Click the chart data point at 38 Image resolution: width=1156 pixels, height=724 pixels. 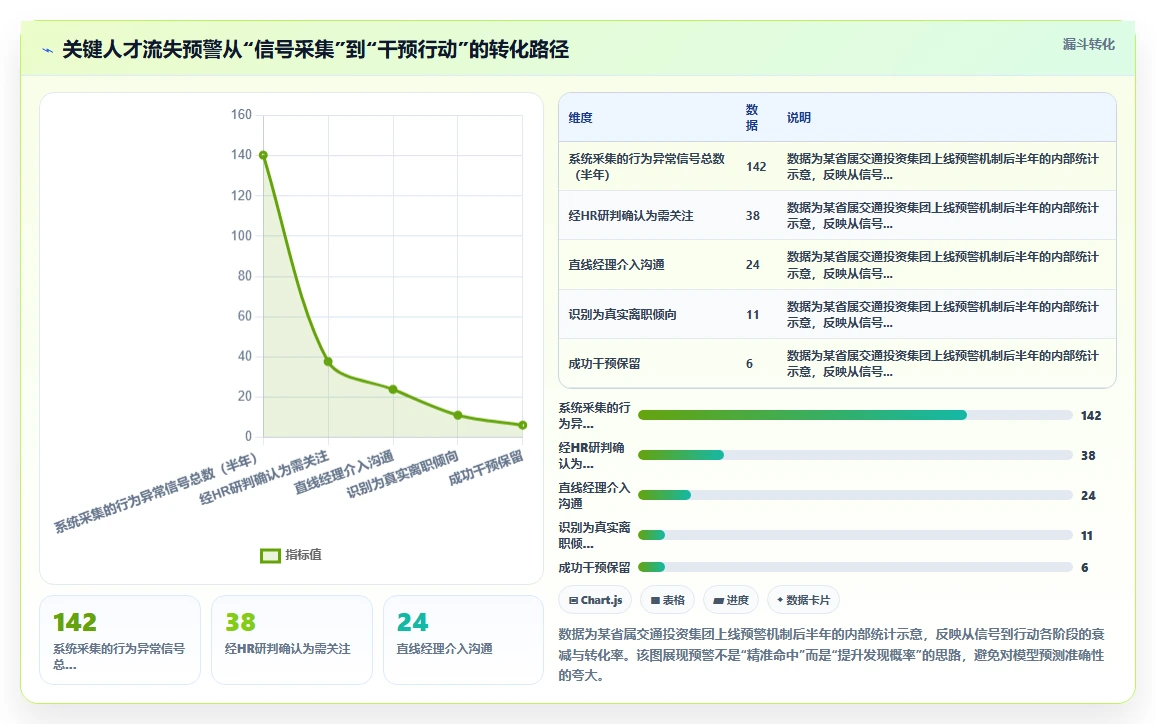[x=328, y=361]
